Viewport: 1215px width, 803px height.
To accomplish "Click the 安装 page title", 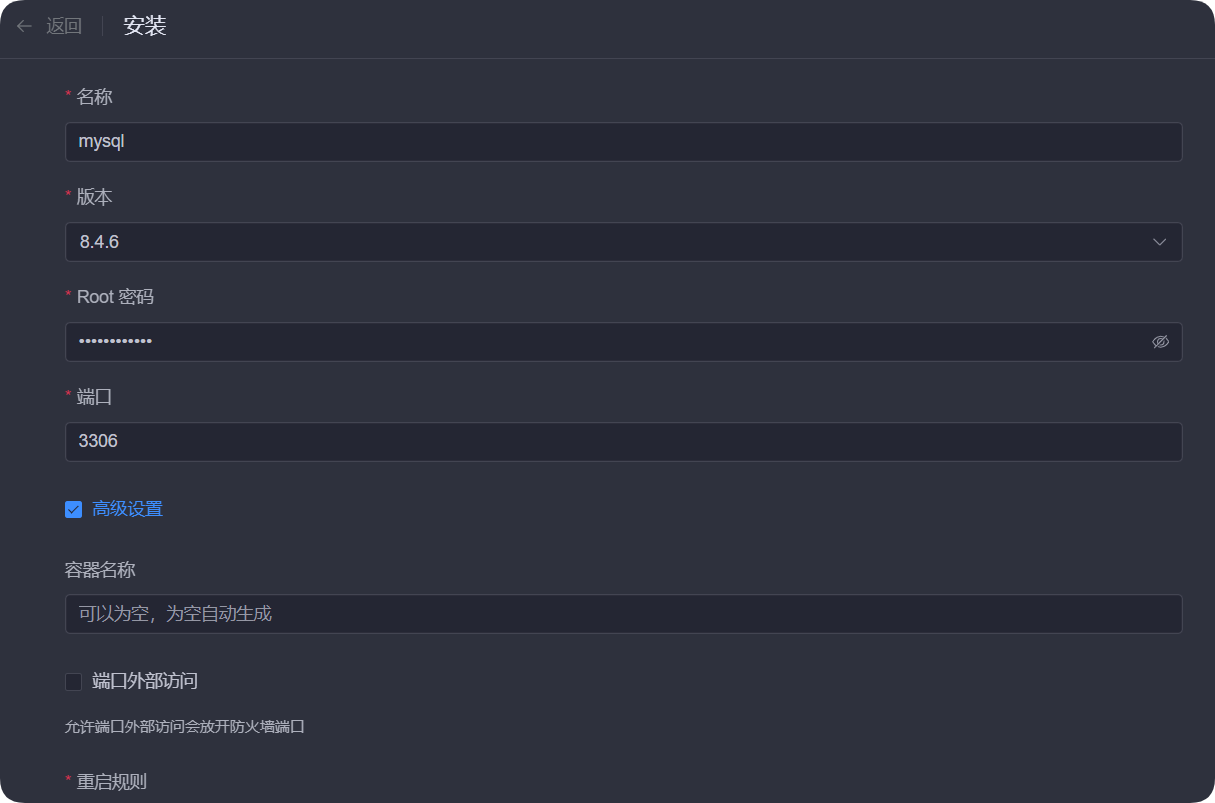I will [145, 27].
